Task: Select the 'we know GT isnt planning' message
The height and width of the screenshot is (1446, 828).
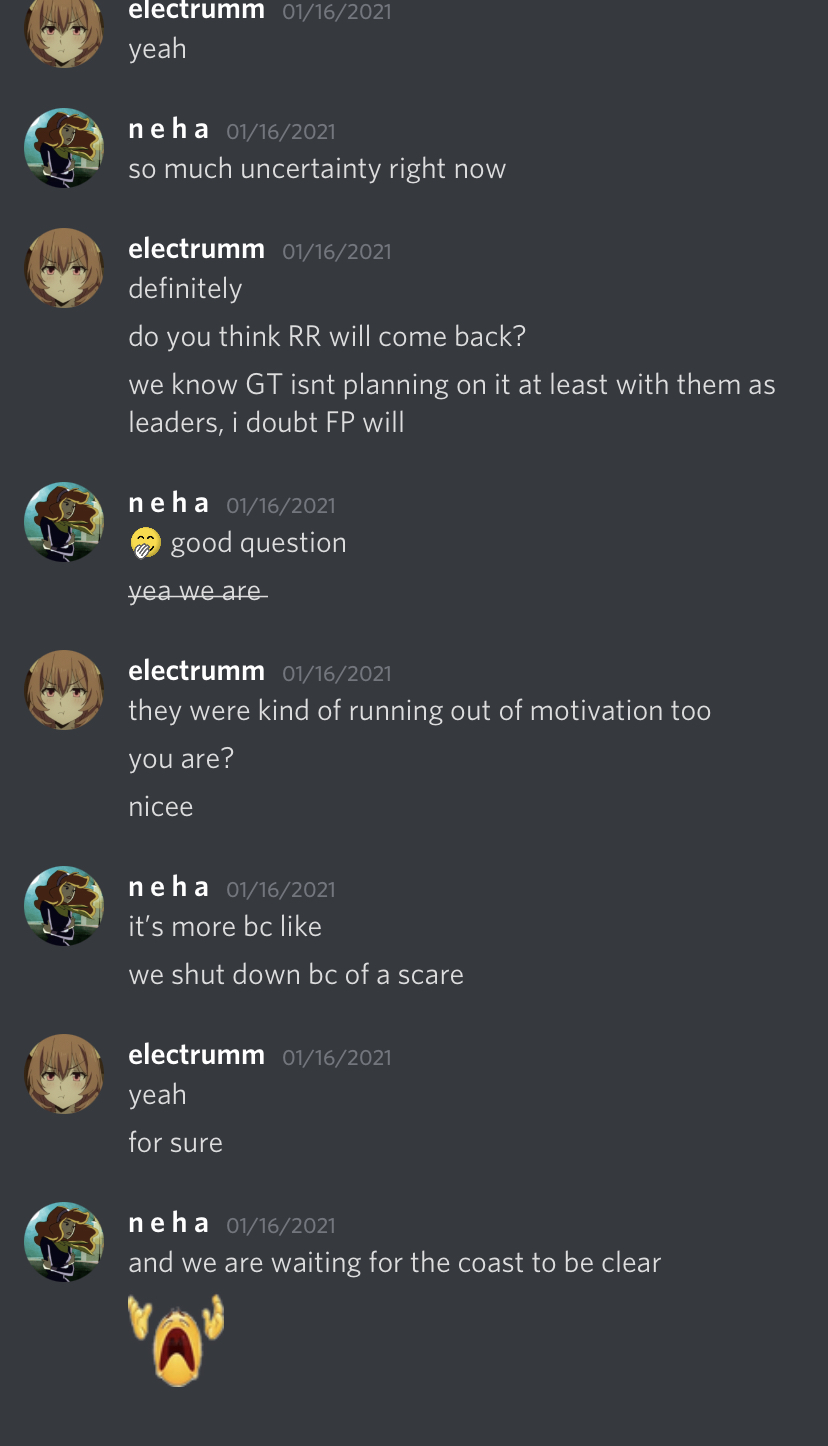Action: coord(452,403)
